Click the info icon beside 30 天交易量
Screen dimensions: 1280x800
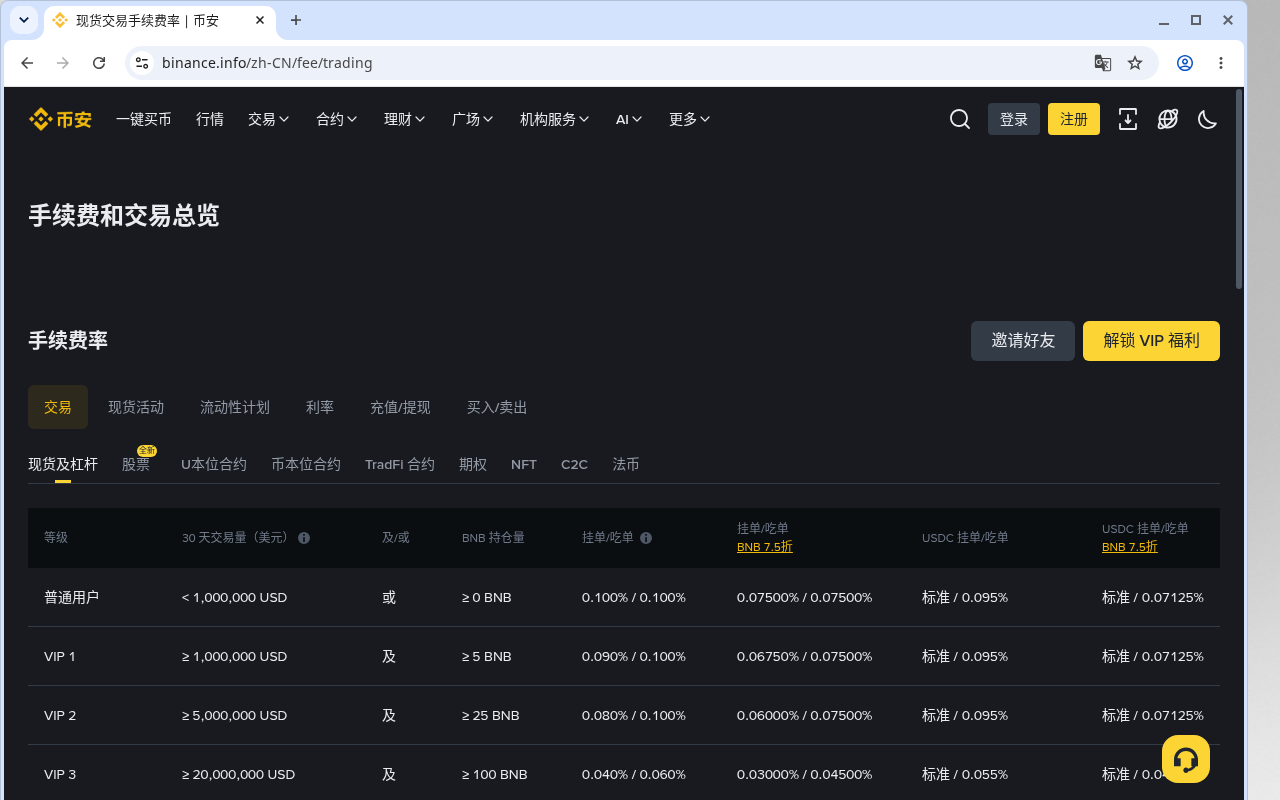304,538
